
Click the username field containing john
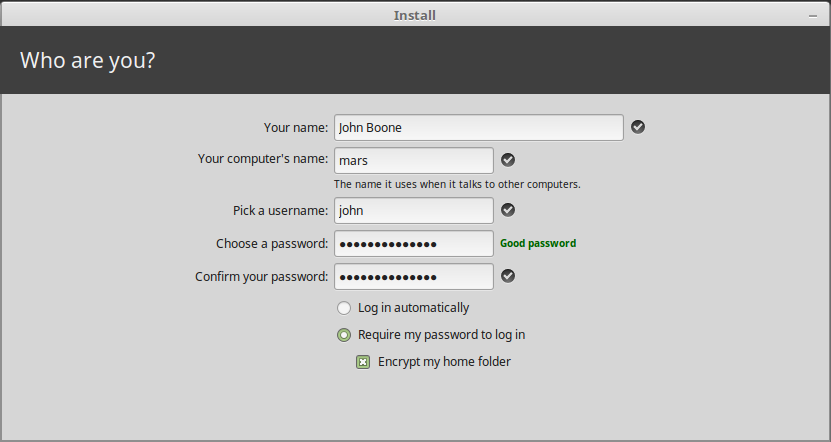pyautogui.click(x=413, y=210)
